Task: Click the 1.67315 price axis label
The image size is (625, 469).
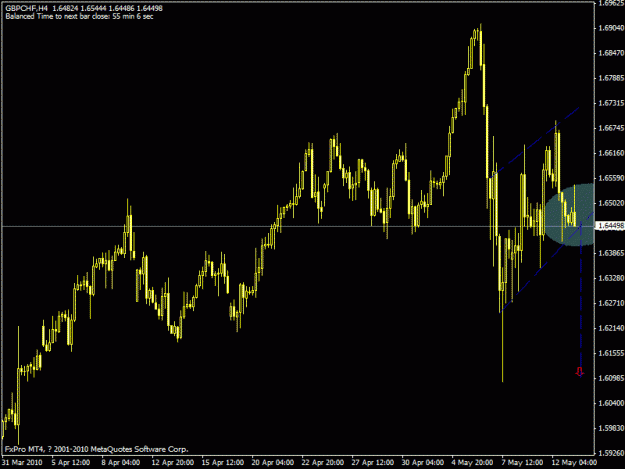Action: 611,103
